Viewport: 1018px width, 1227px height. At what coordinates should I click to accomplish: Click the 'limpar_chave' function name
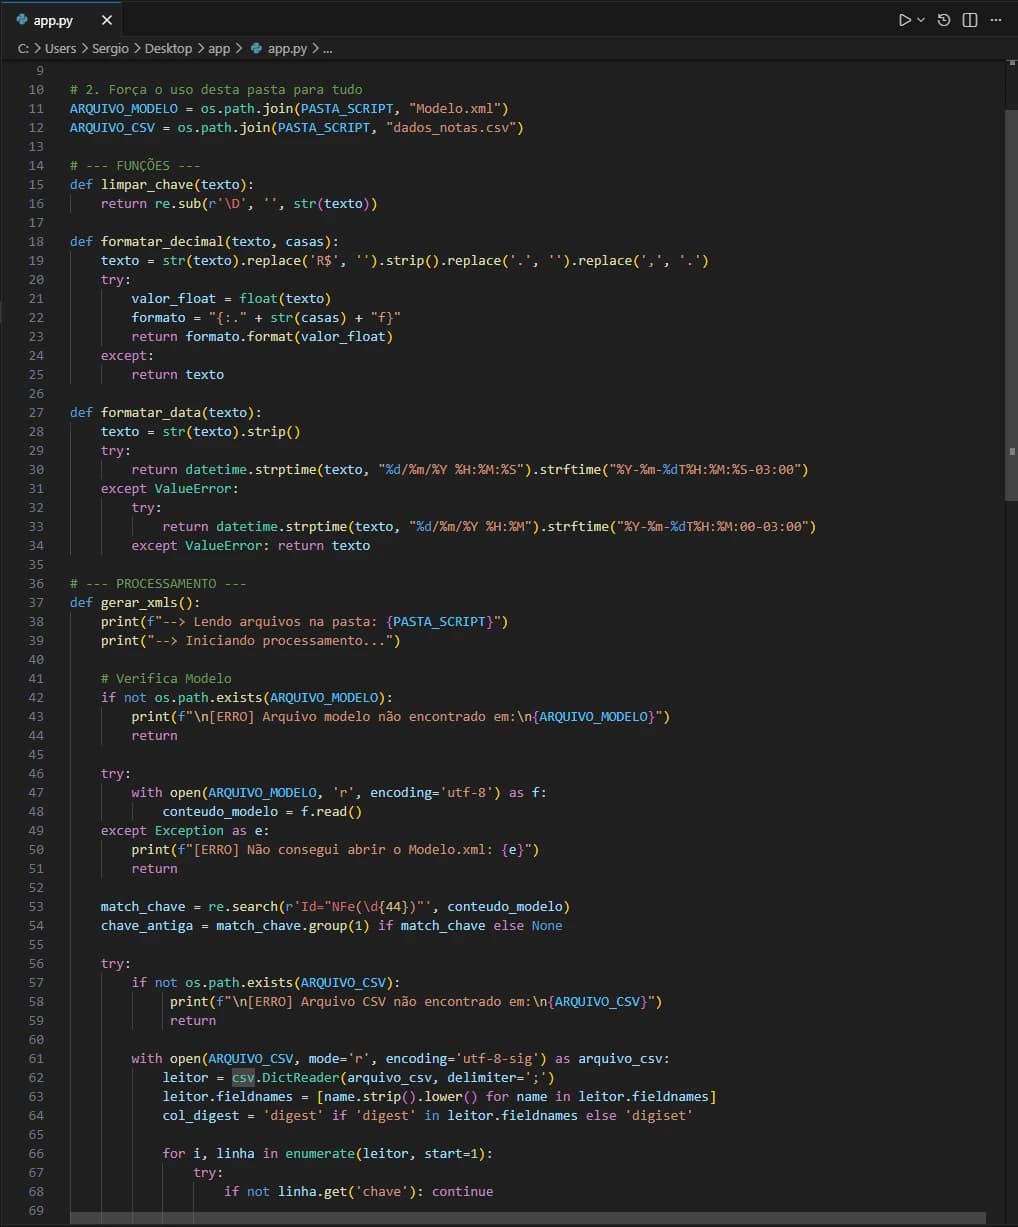(147, 184)
